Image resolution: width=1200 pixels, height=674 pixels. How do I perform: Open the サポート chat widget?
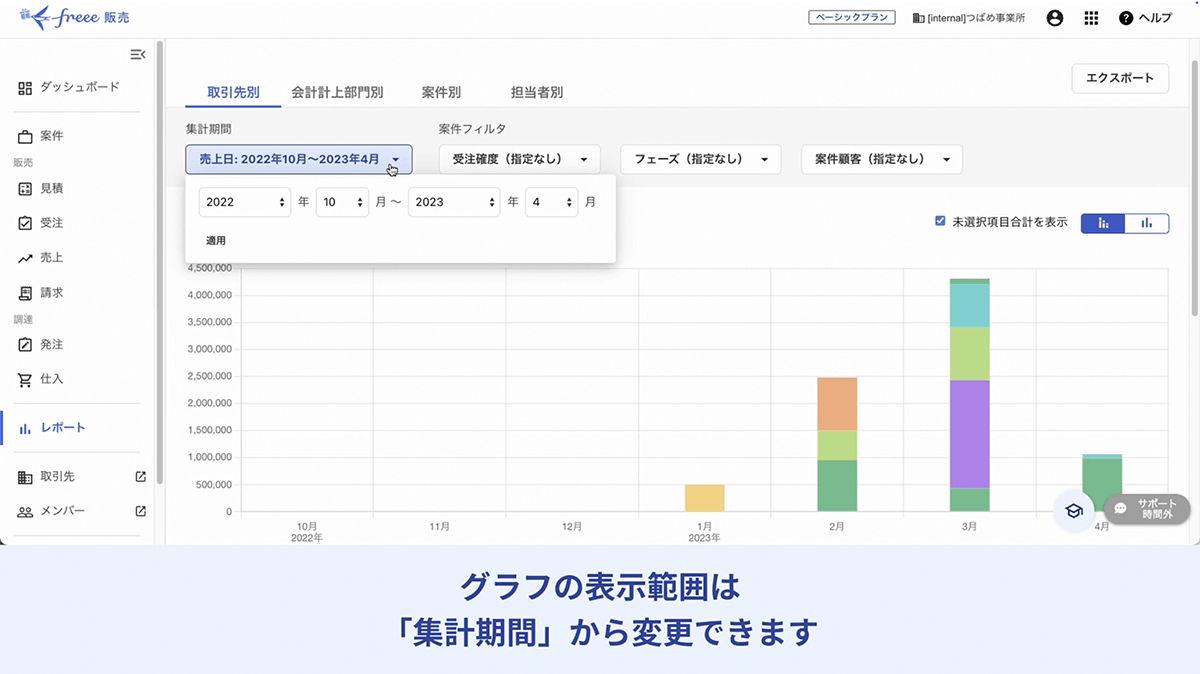coord(1146,509)
